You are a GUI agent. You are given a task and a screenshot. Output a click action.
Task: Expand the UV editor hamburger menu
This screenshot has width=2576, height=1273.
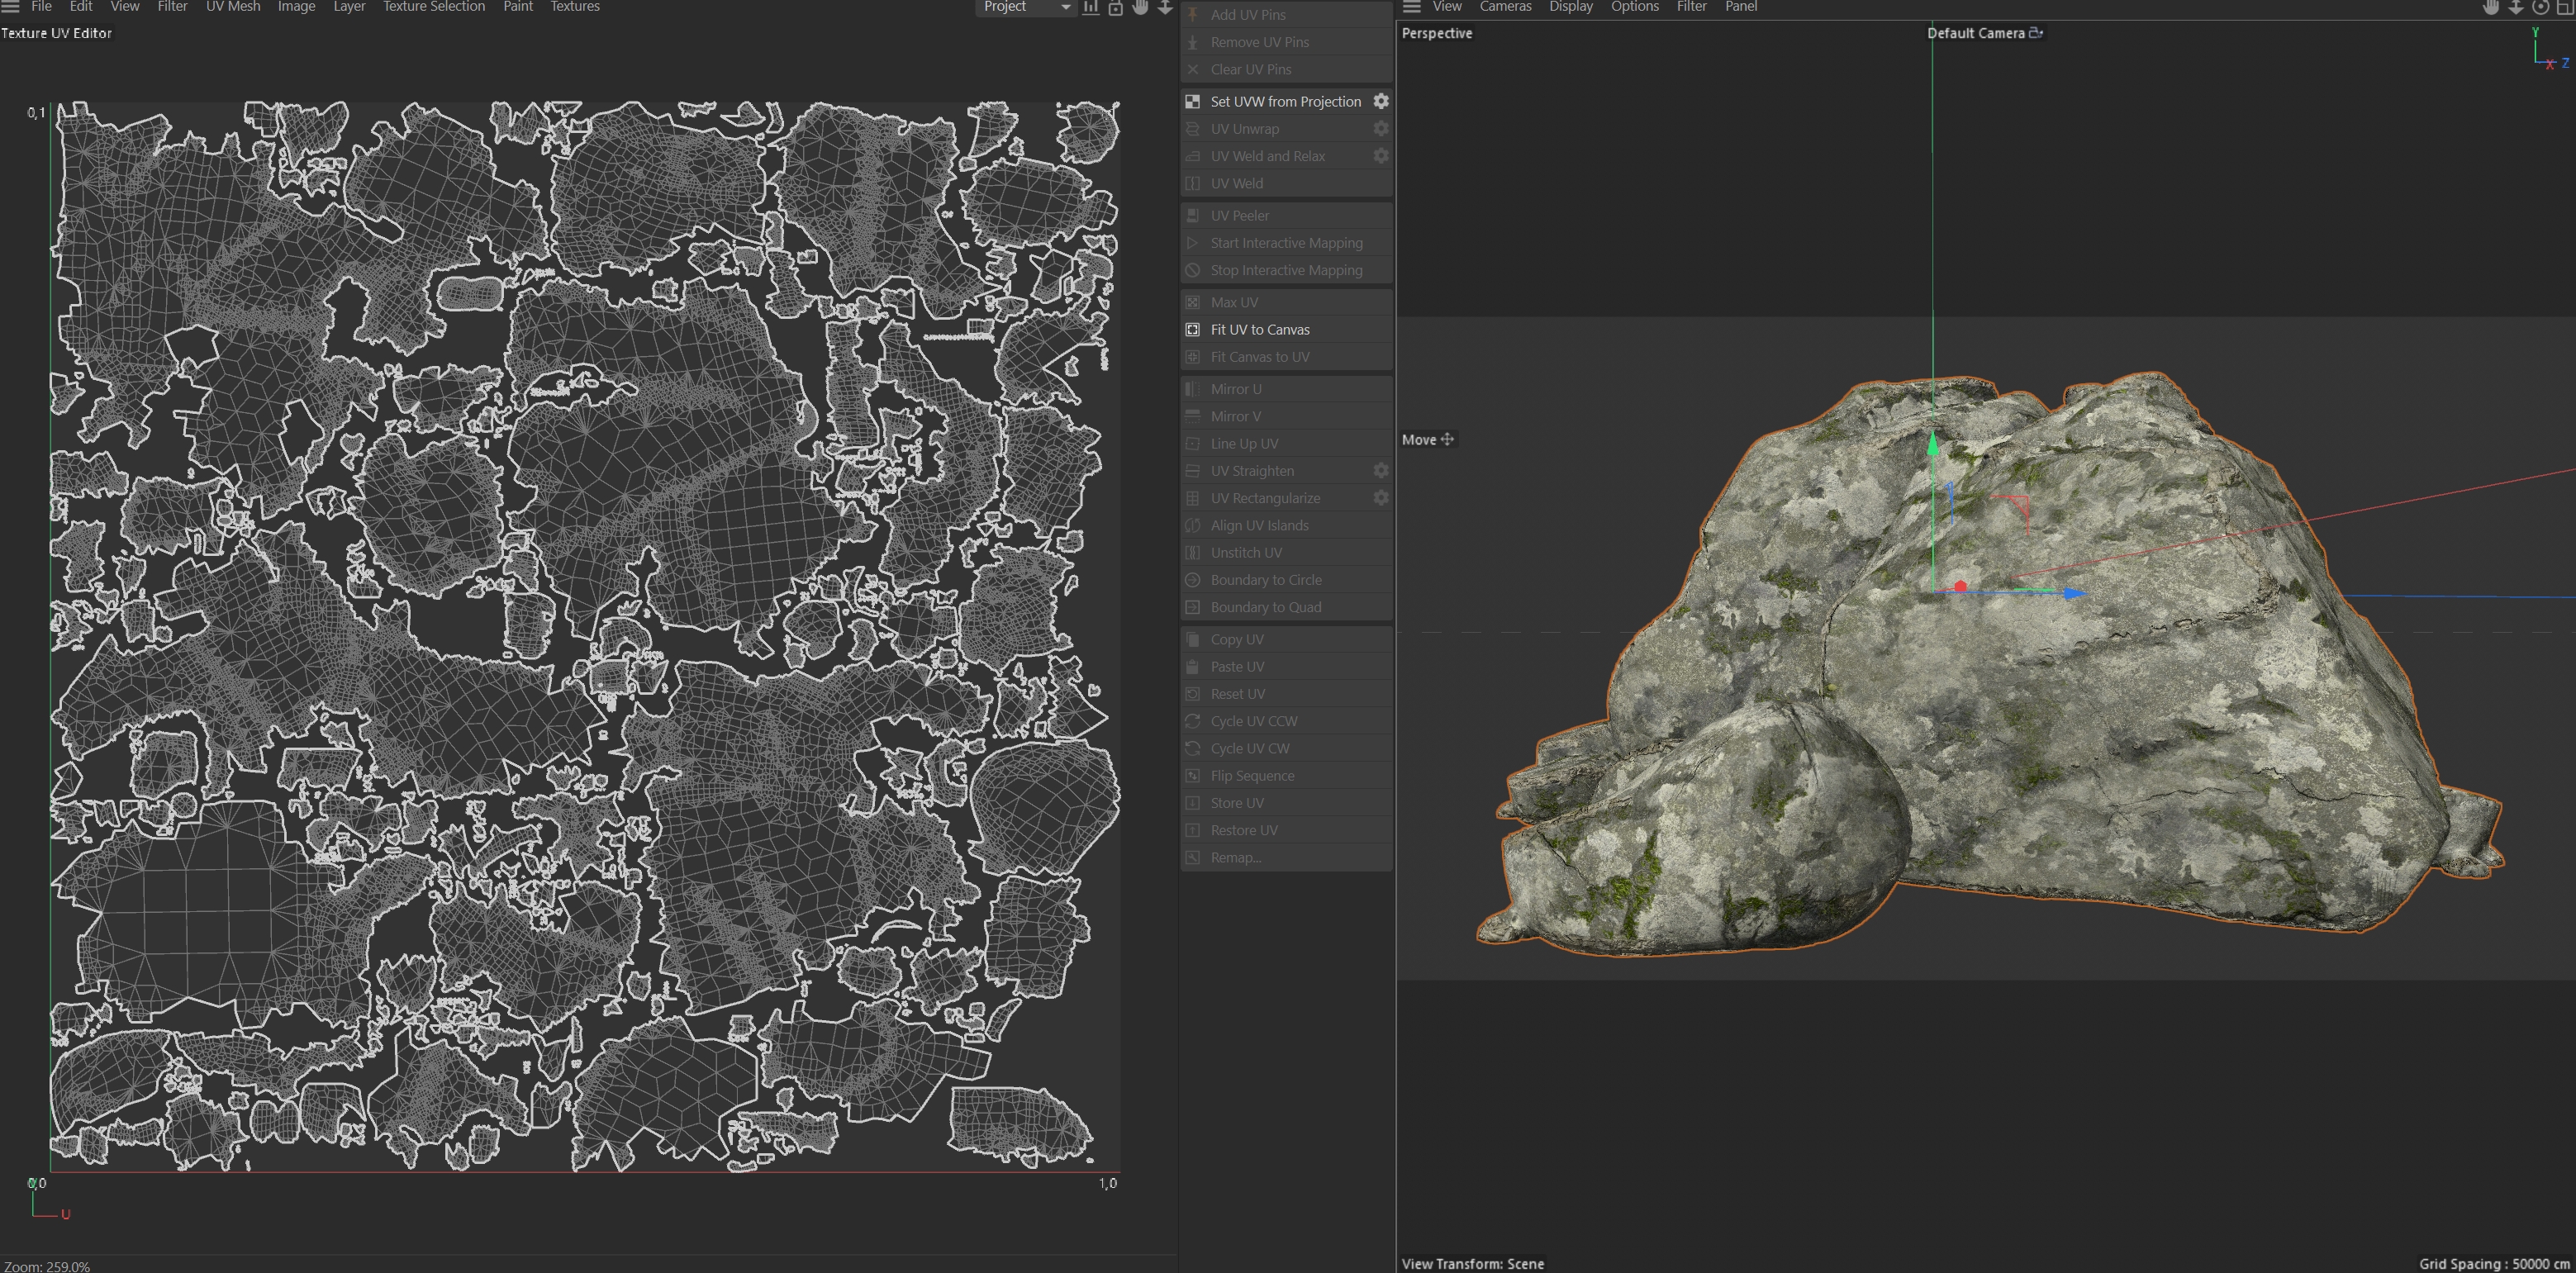[10, 6]
